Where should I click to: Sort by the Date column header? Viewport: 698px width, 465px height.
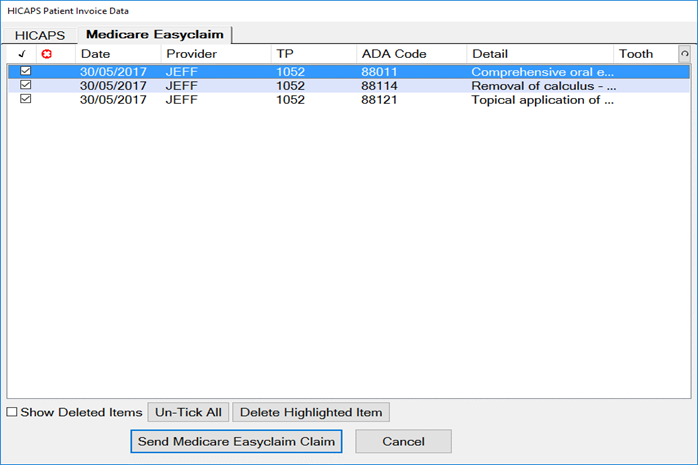(118, 54)
